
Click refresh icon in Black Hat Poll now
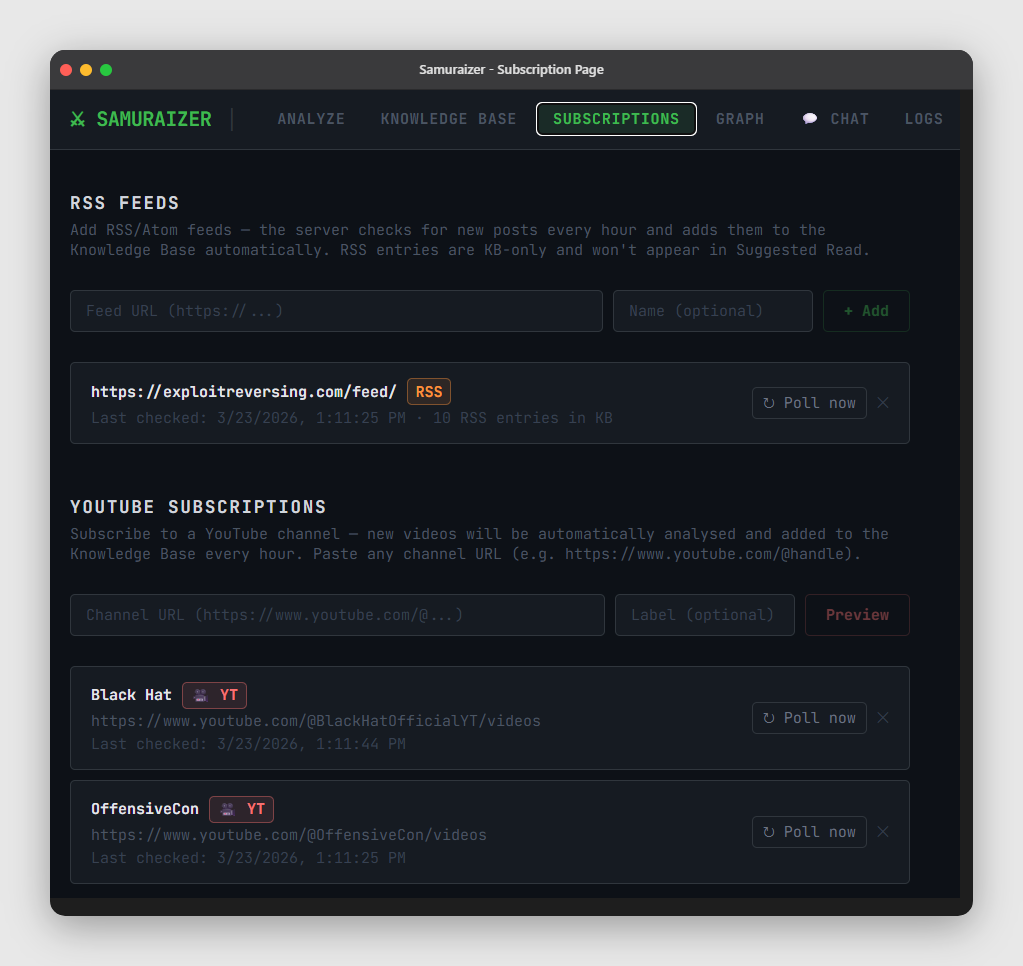click(x=769, y=718)
